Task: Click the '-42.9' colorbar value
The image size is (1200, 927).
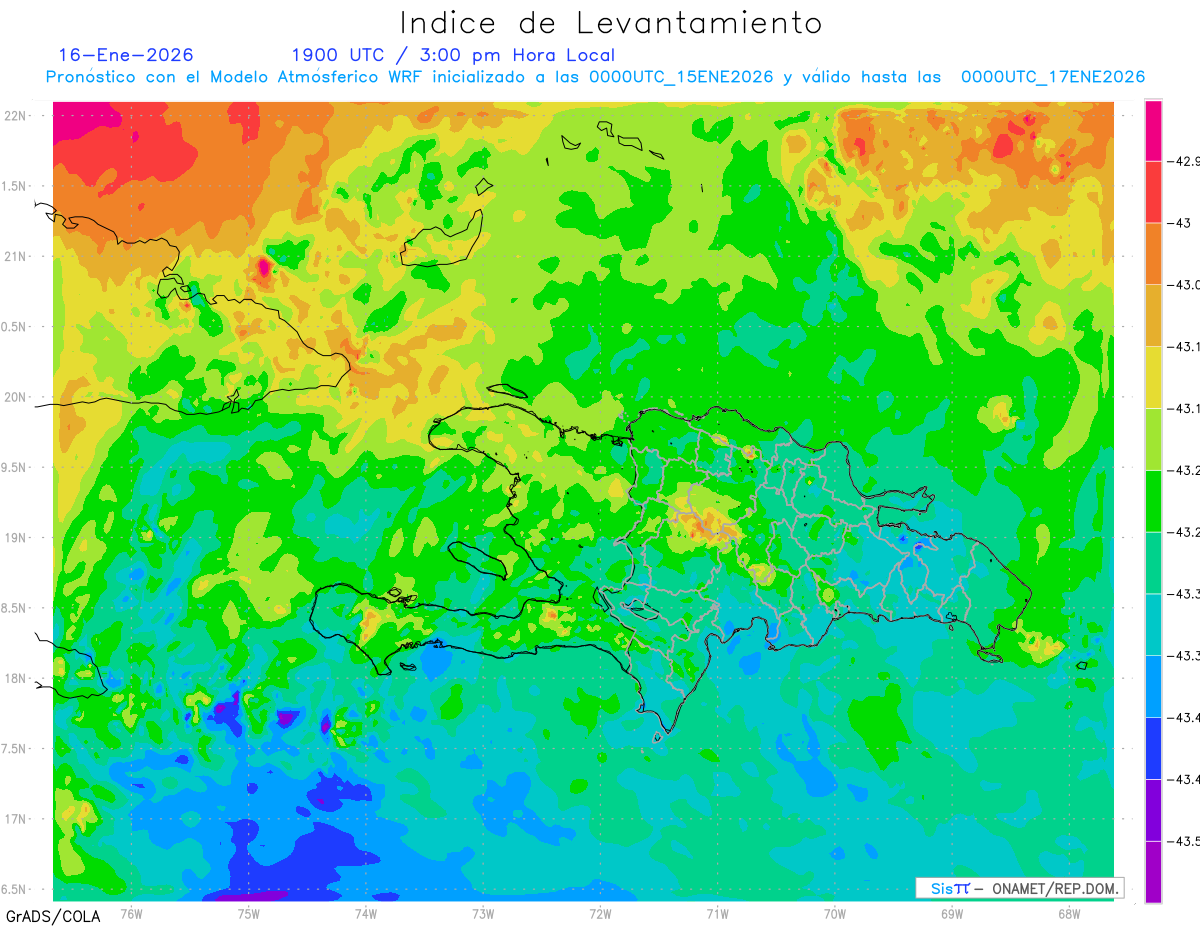Action: pos(1182,161)
